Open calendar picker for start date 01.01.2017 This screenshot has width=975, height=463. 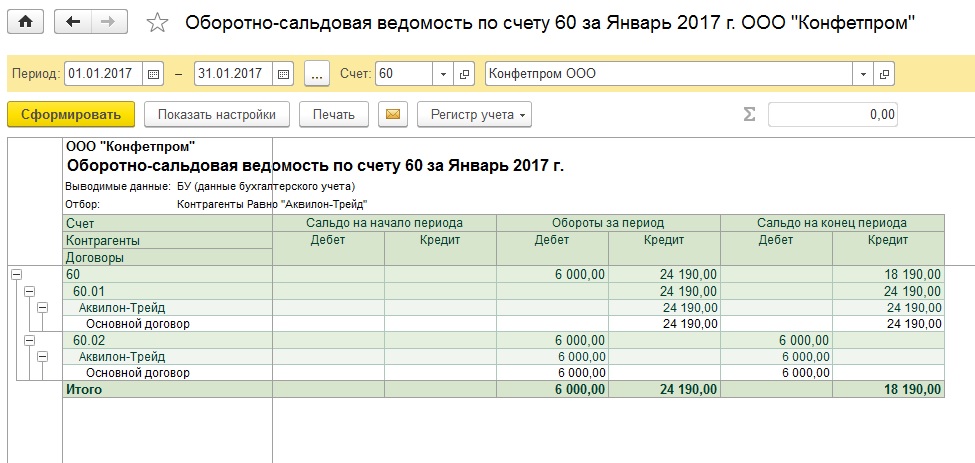point(153,74)
